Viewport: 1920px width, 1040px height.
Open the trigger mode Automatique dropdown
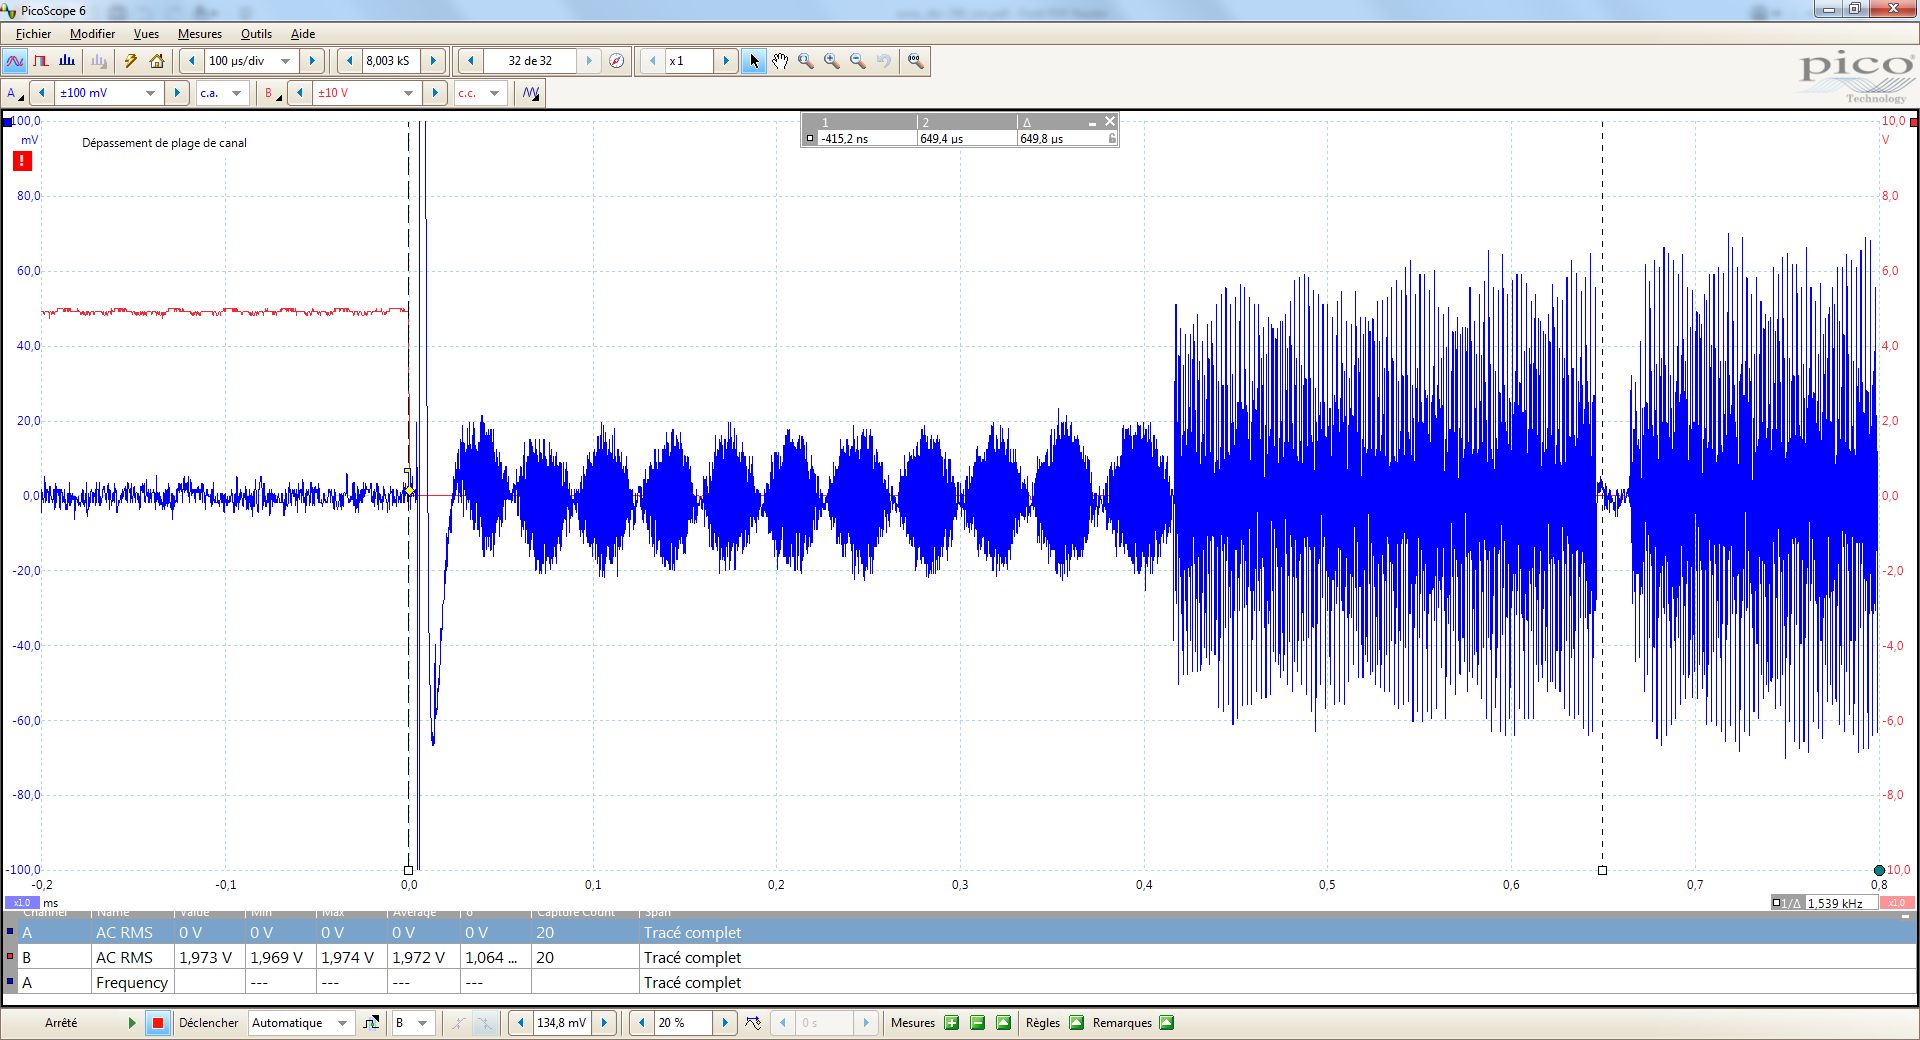[343, 1023]
